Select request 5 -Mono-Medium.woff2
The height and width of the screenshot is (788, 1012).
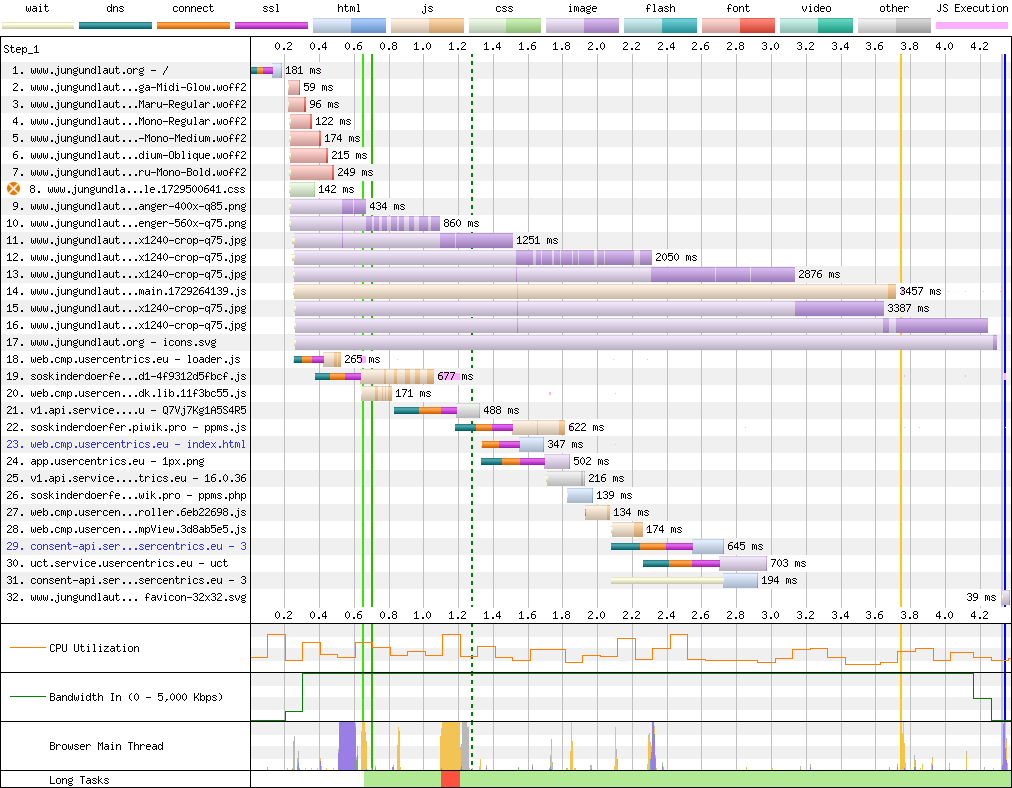[x=129, y=138]
